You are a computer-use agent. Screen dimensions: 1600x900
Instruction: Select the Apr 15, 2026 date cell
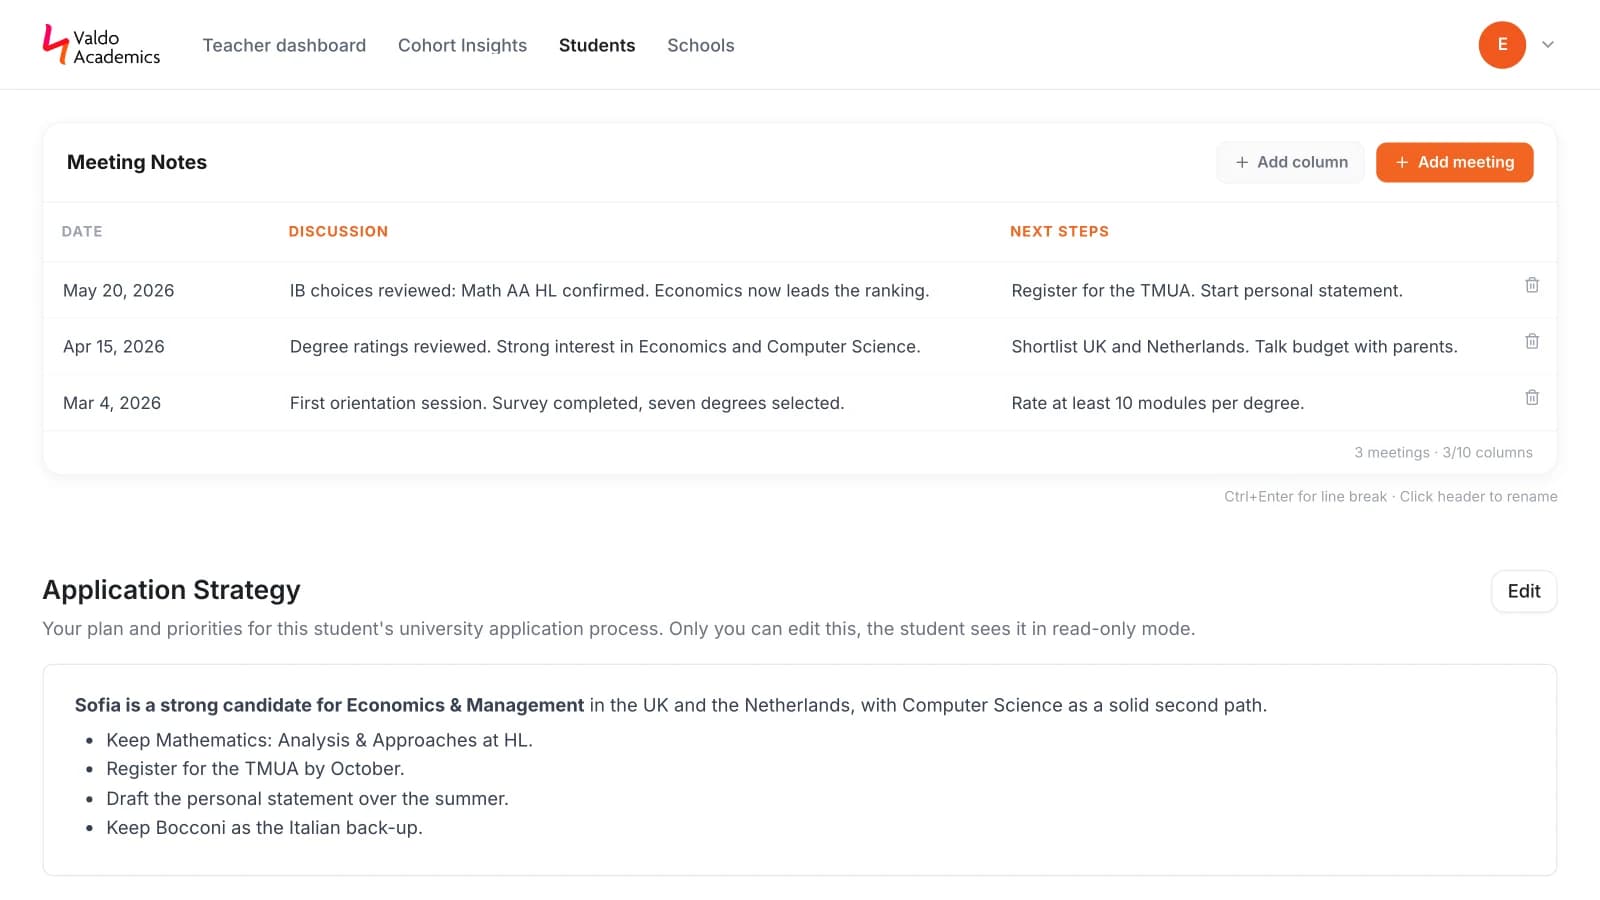pos(113,346)
